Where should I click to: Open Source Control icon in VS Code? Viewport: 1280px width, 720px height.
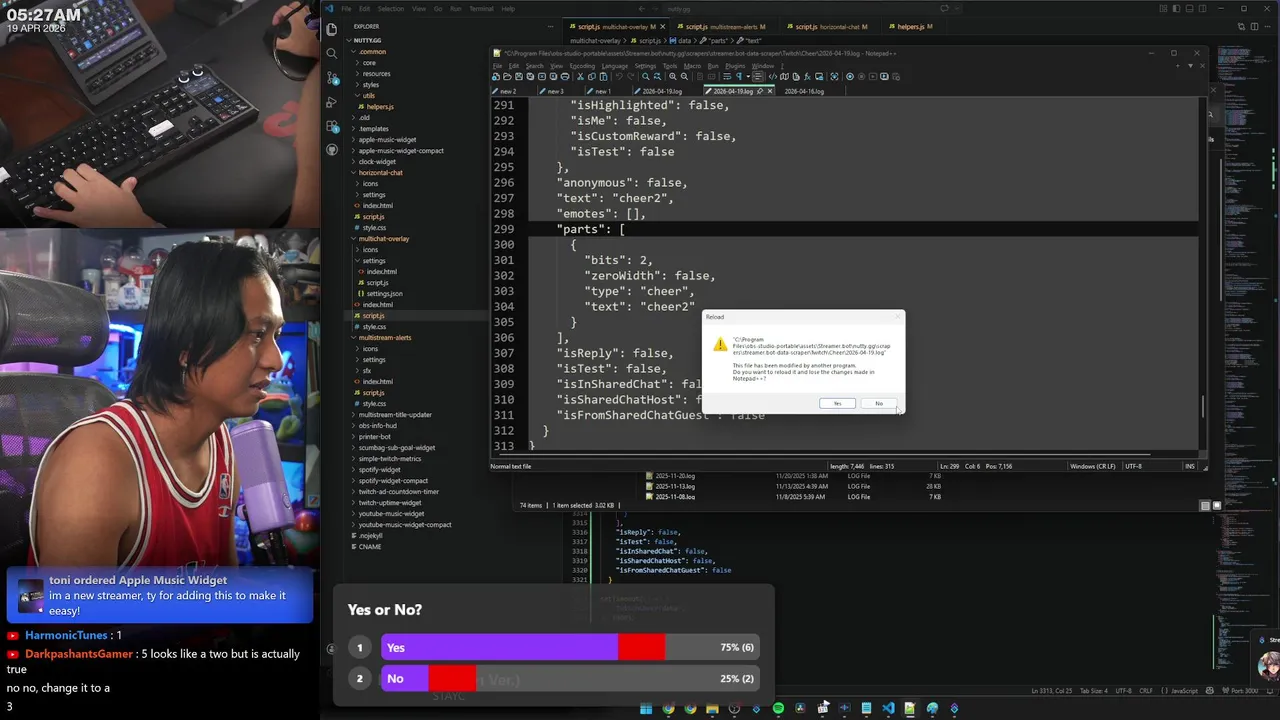[x=332, y=78]
